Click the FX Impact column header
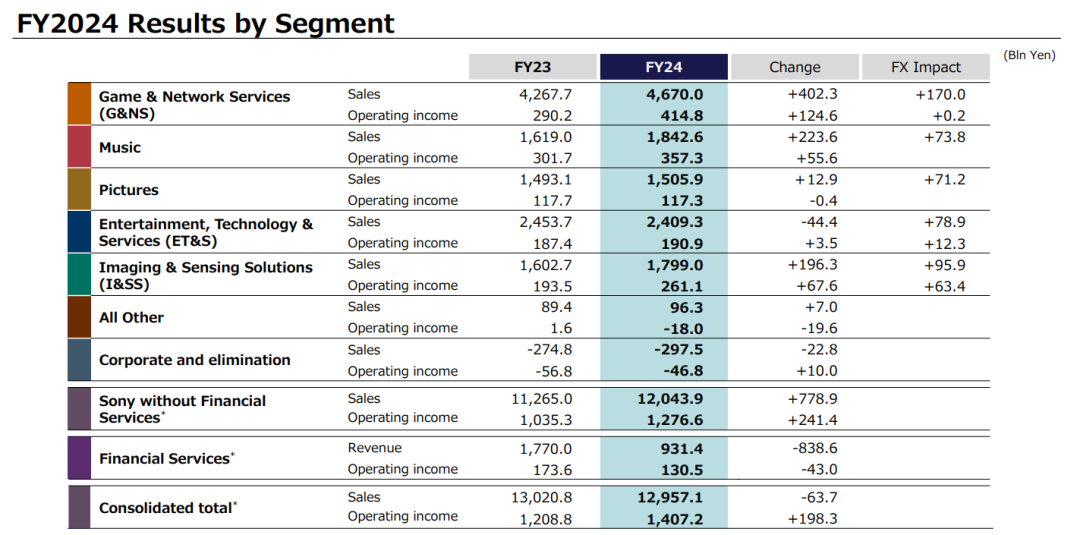 tap(926, 67)
